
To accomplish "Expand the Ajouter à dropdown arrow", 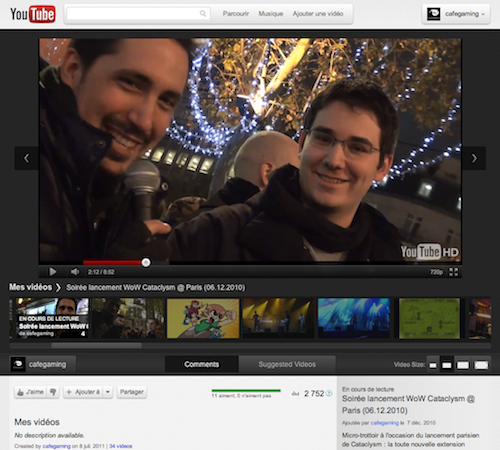I will pyautogui.click(x=108, y=392).
